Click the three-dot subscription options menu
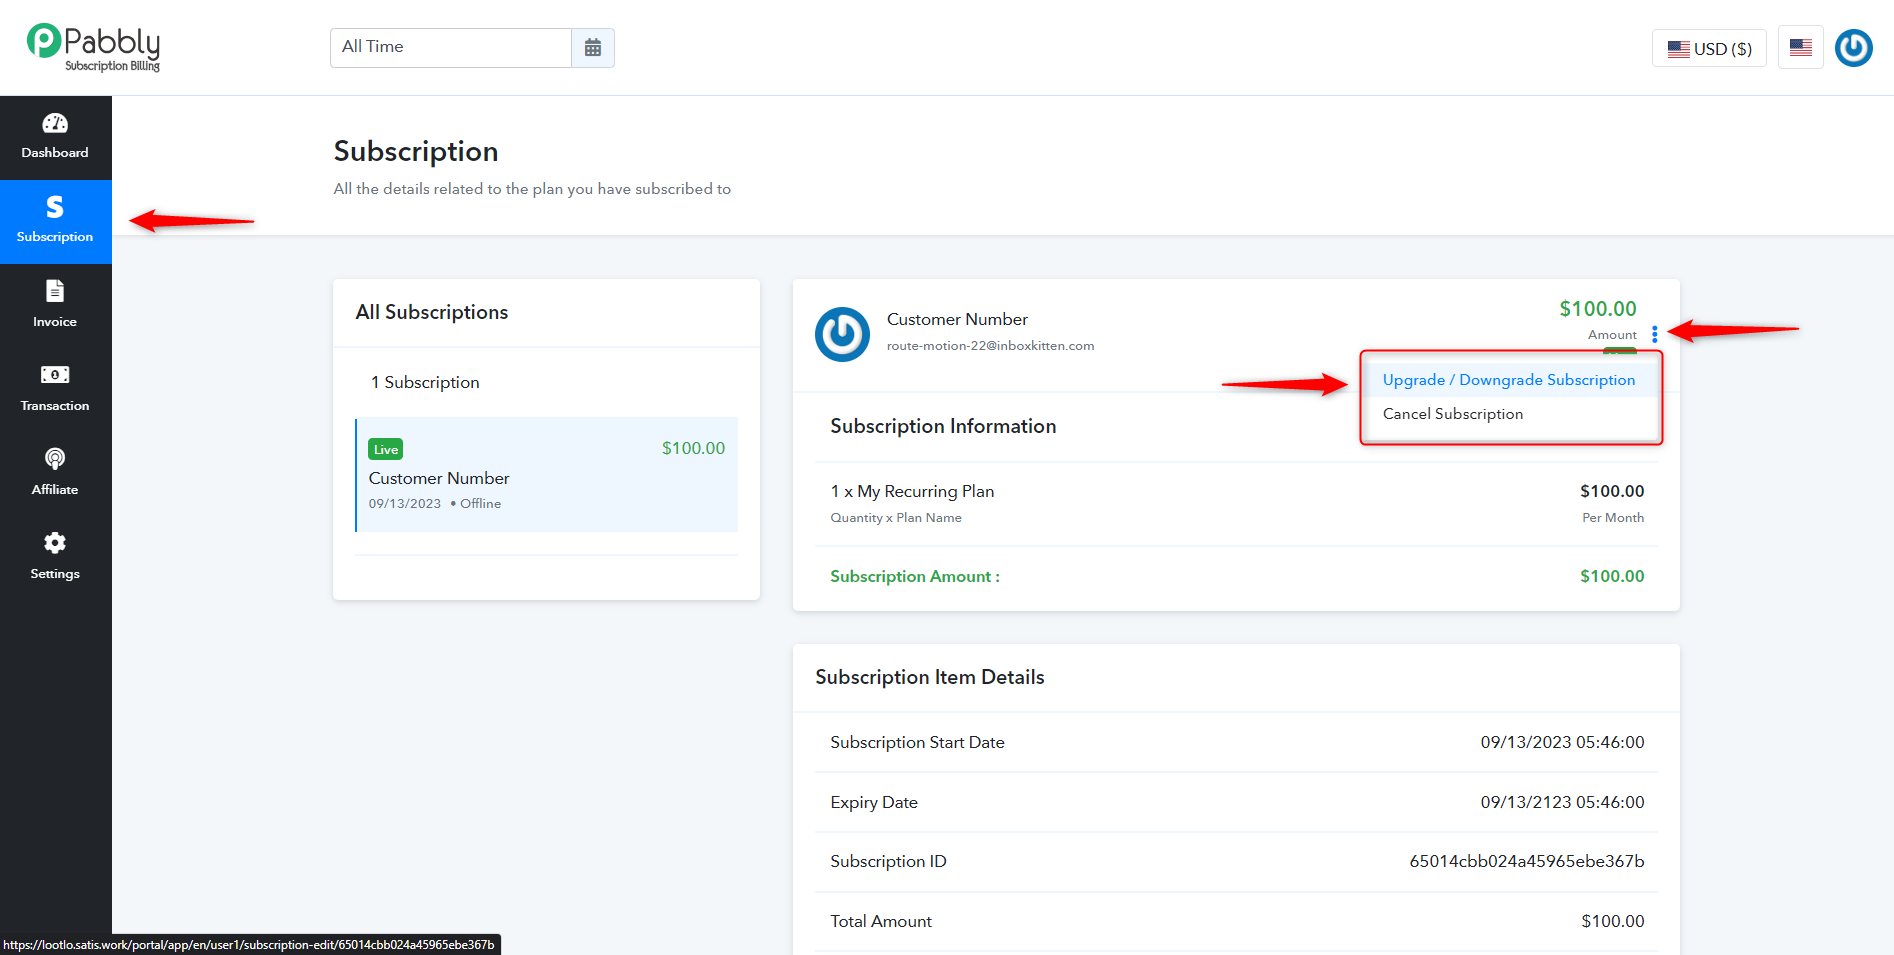 (1655, 334)
